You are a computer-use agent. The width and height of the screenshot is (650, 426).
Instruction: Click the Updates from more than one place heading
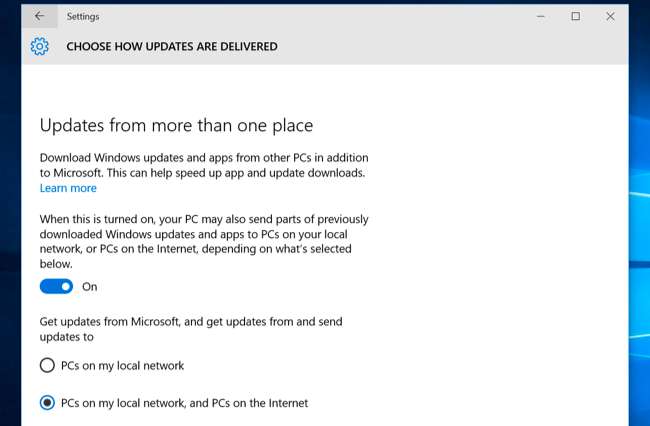176,125
